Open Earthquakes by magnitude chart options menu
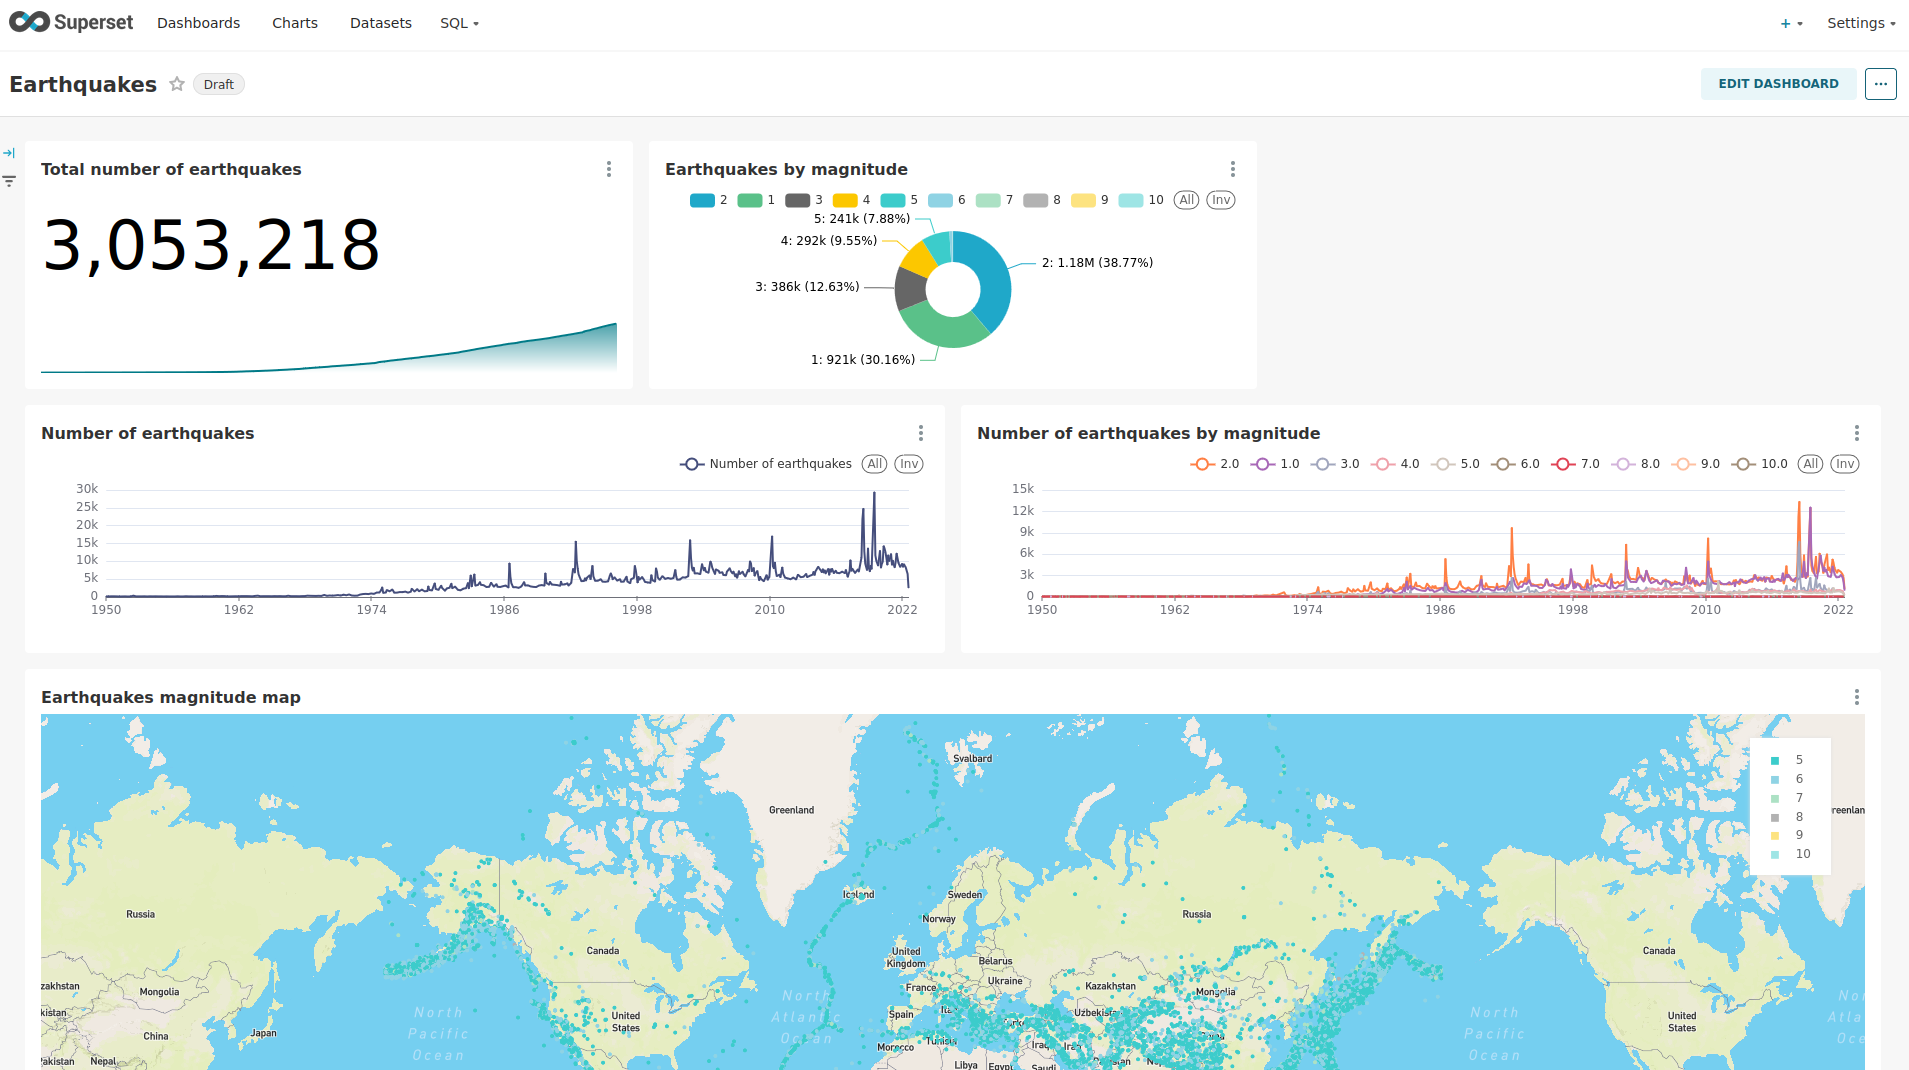The width and height of the screenshot is (1909, 1070). 1232,169
